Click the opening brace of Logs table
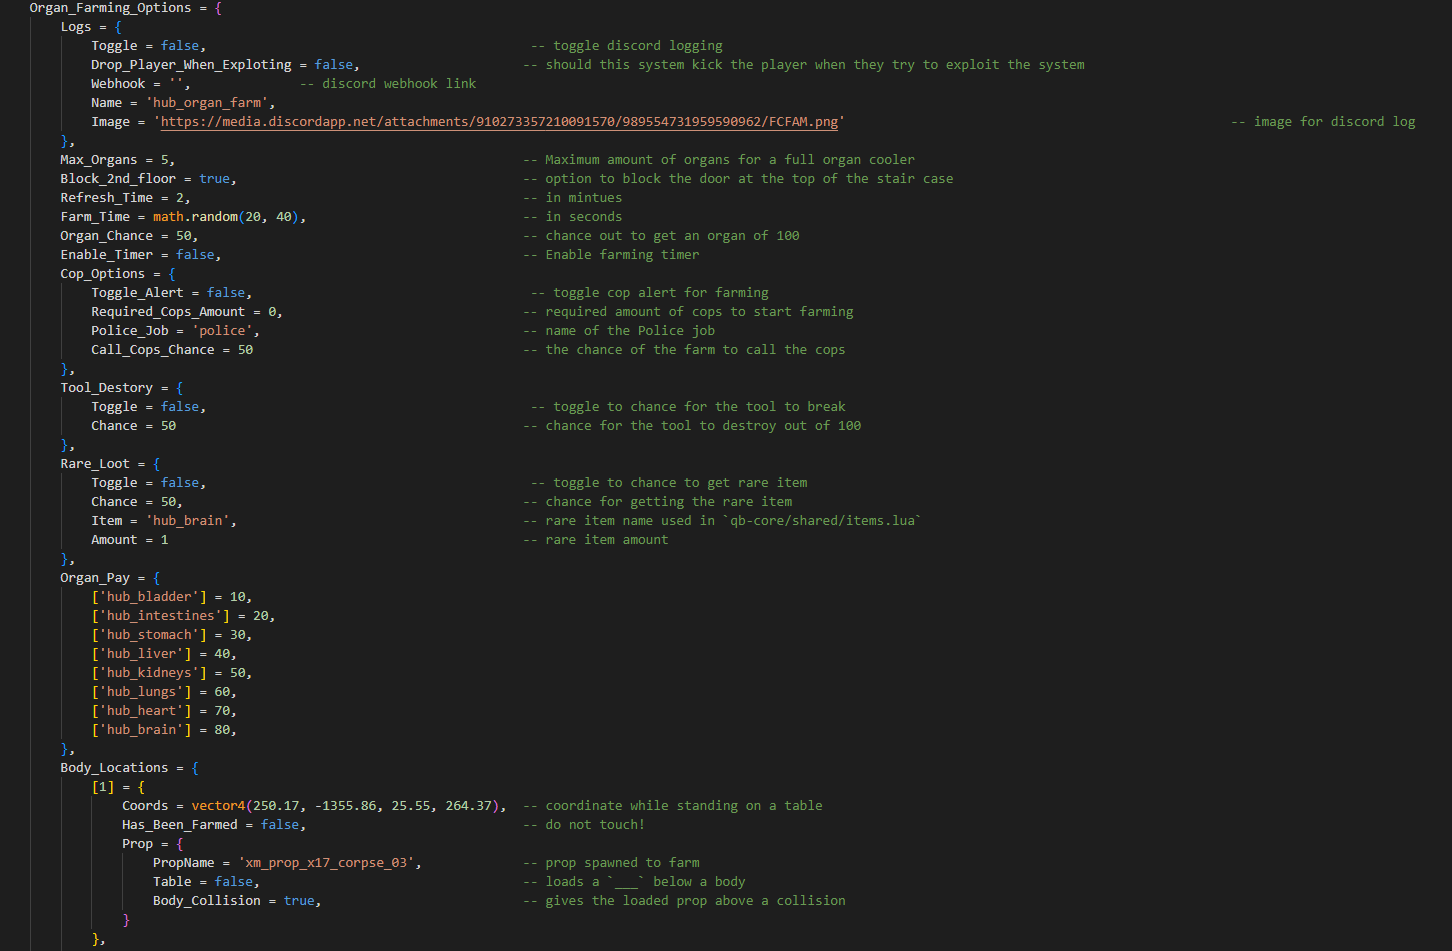The image size is (1452, 951). (118, 27)
